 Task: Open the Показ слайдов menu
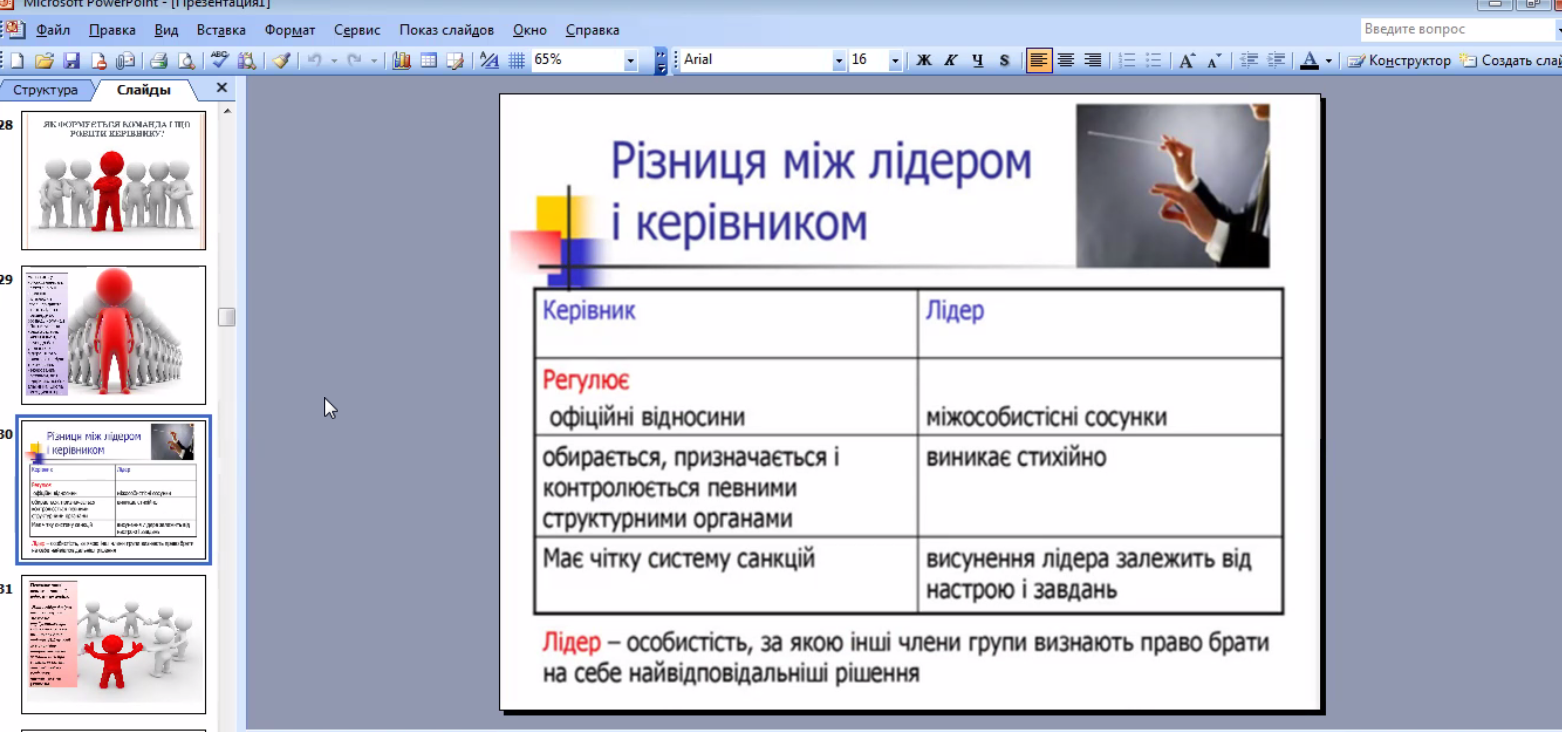point(446,30)
